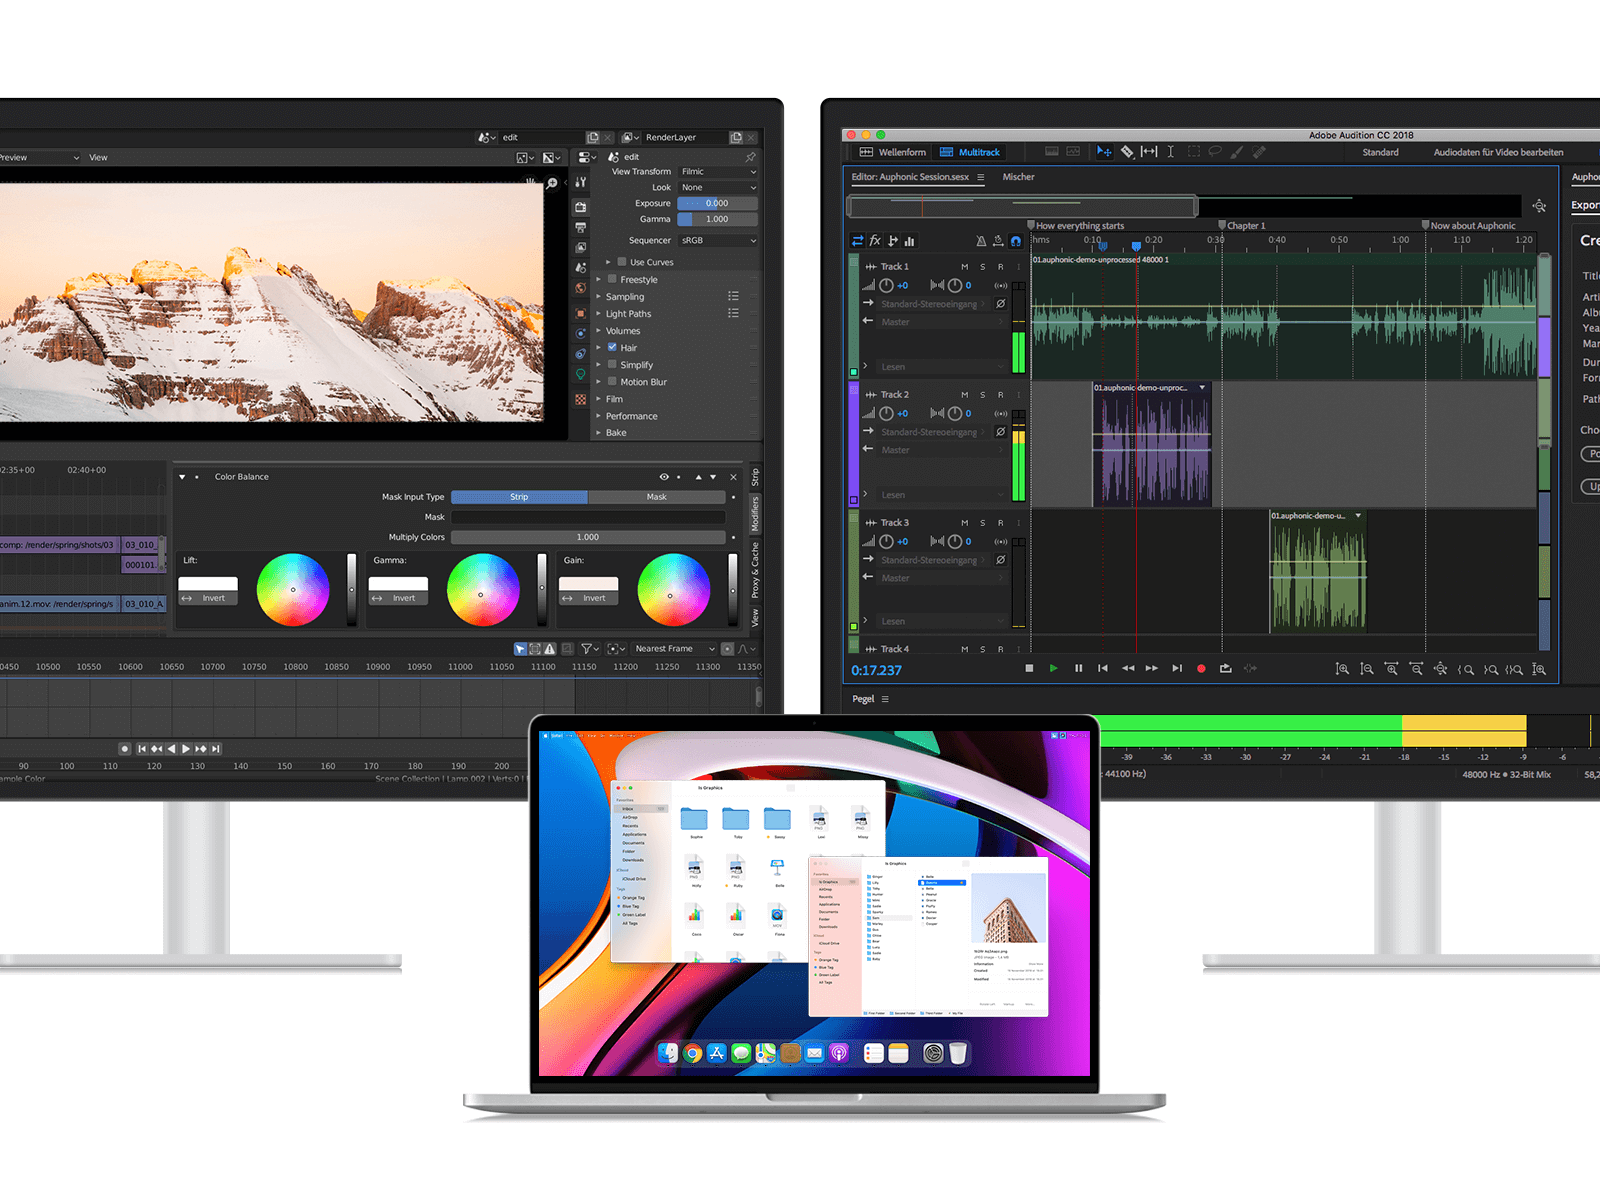This screenshot has height=1200, width=1600.
Task: Open the Nearest Frame snapping dropdown
Action: pyautogui.click(x=674, y=649)
